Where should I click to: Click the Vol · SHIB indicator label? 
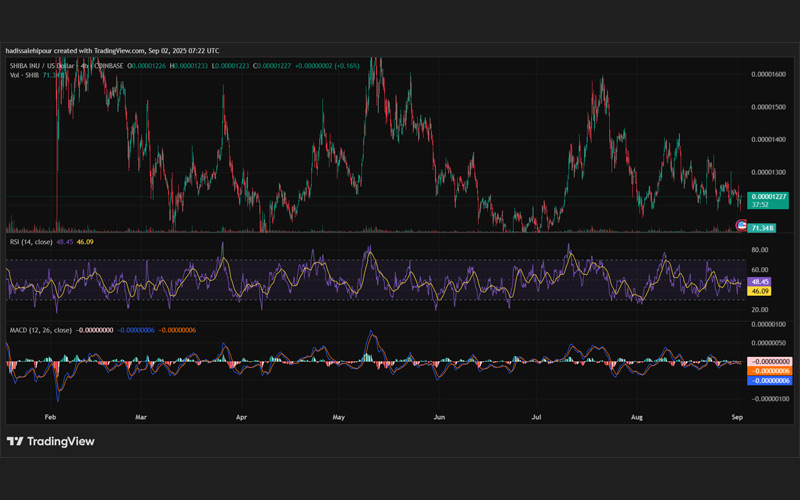coord(24,75)
